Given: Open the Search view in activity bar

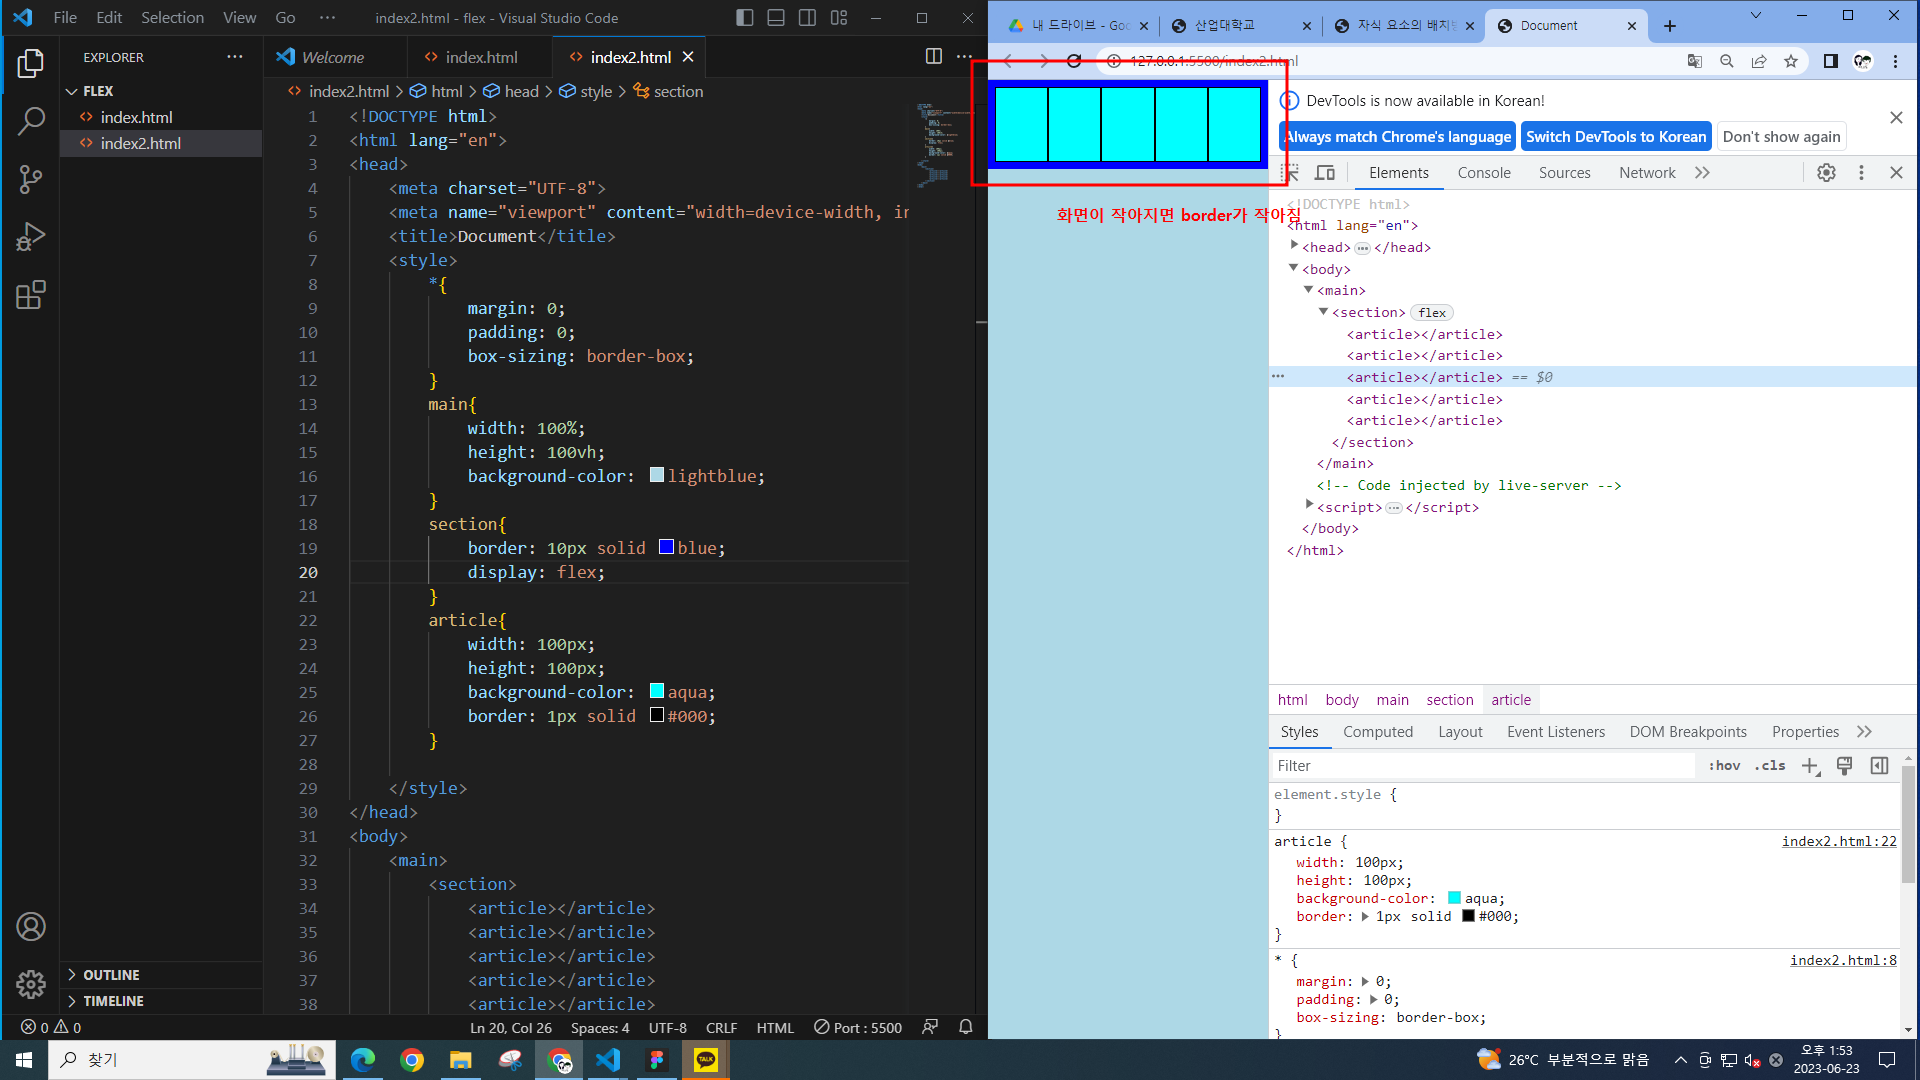Looking at the screenshot, I should click(31, 122).
